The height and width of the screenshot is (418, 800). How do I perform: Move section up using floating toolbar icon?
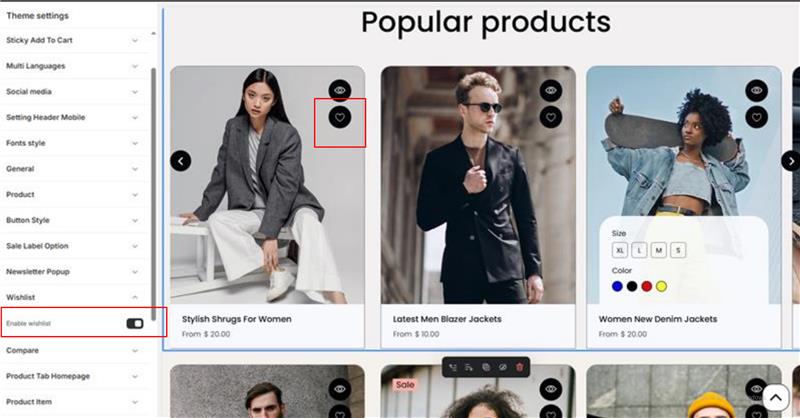453,367
